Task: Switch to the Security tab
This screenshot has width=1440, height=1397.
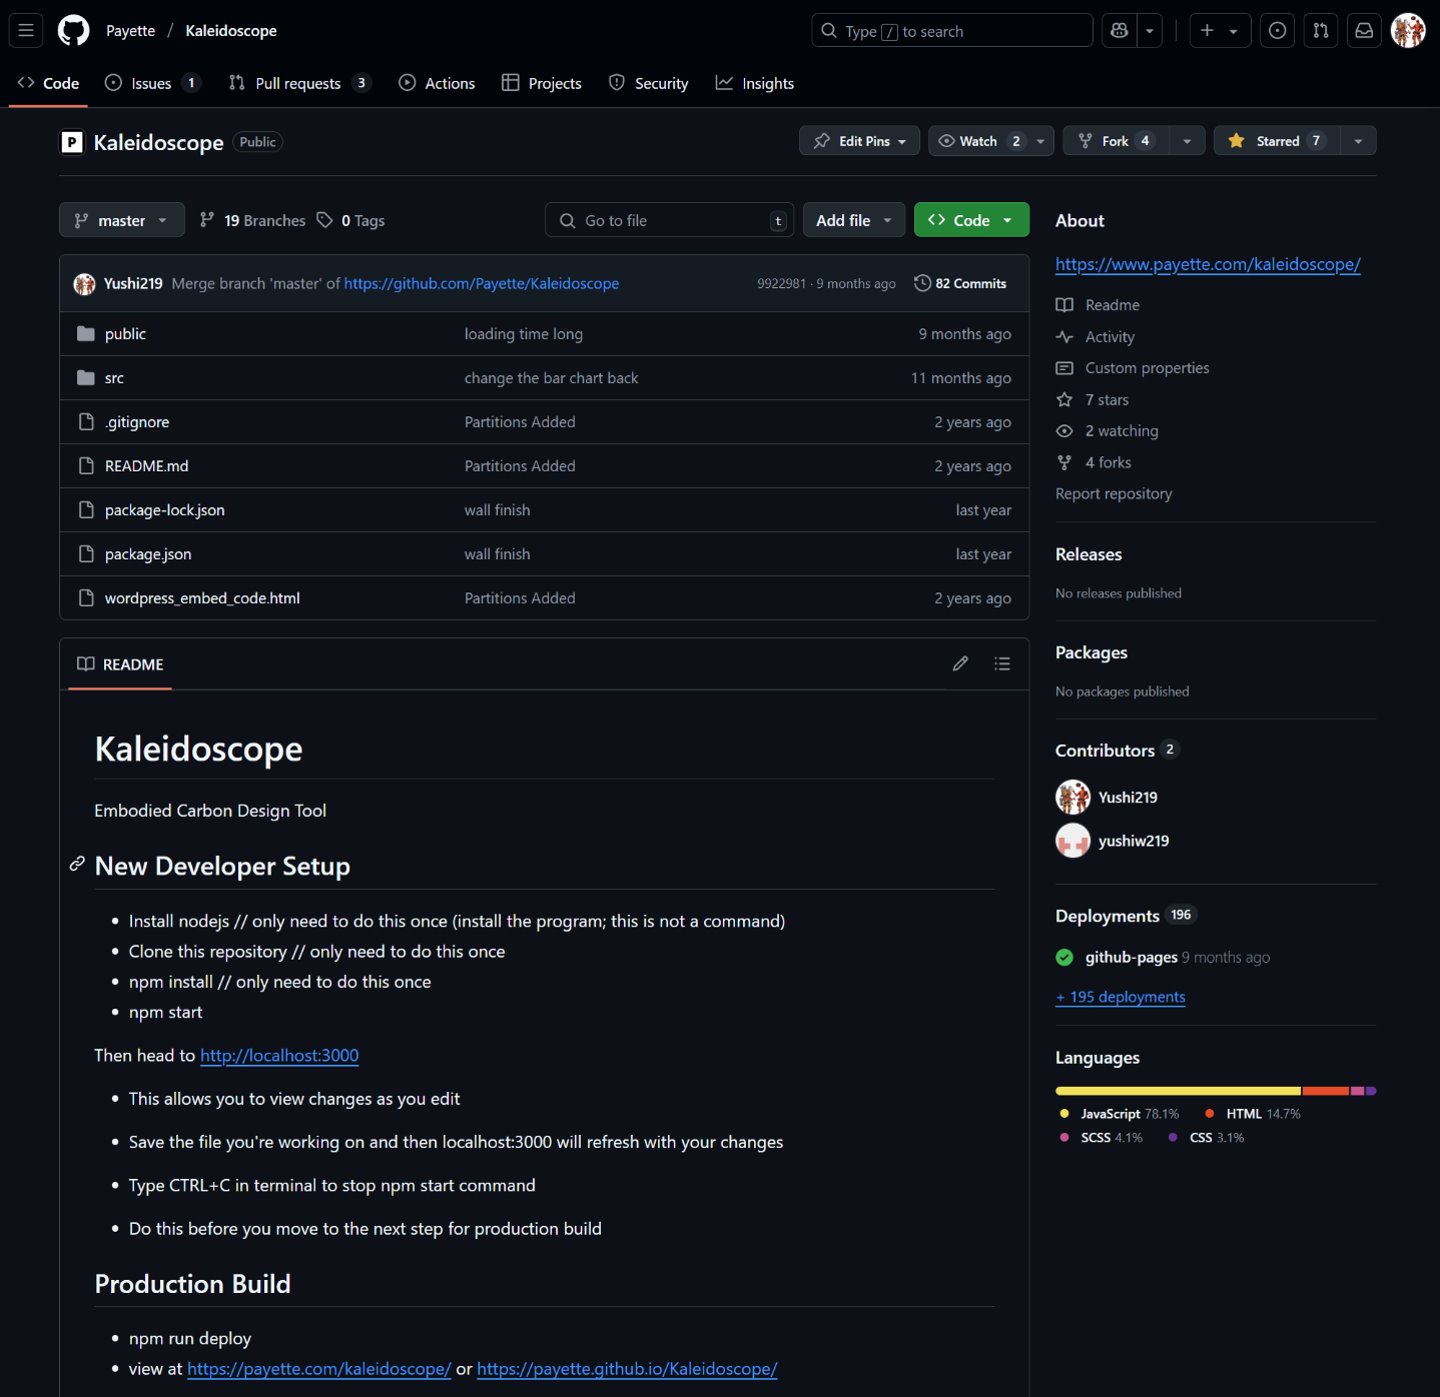Action: [x=649, y=83]
